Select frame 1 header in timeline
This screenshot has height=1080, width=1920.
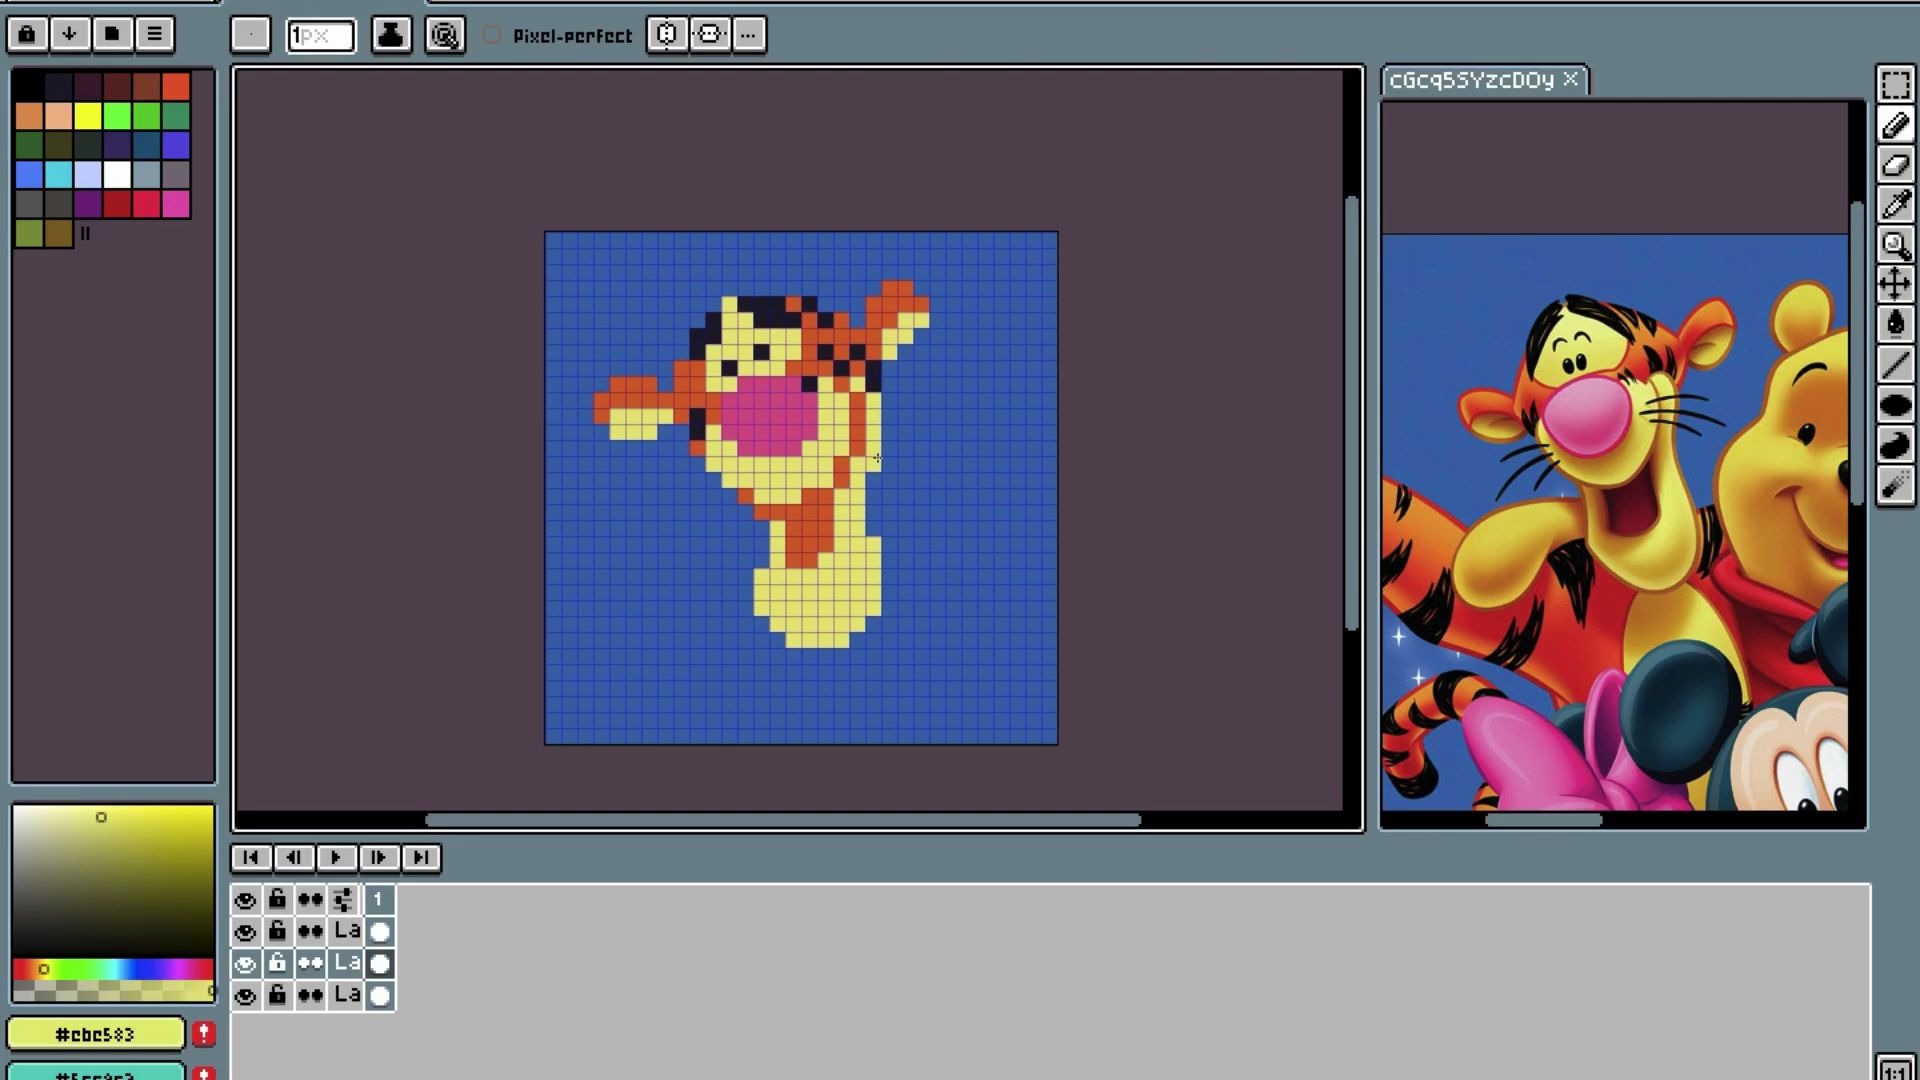(378, 900)
